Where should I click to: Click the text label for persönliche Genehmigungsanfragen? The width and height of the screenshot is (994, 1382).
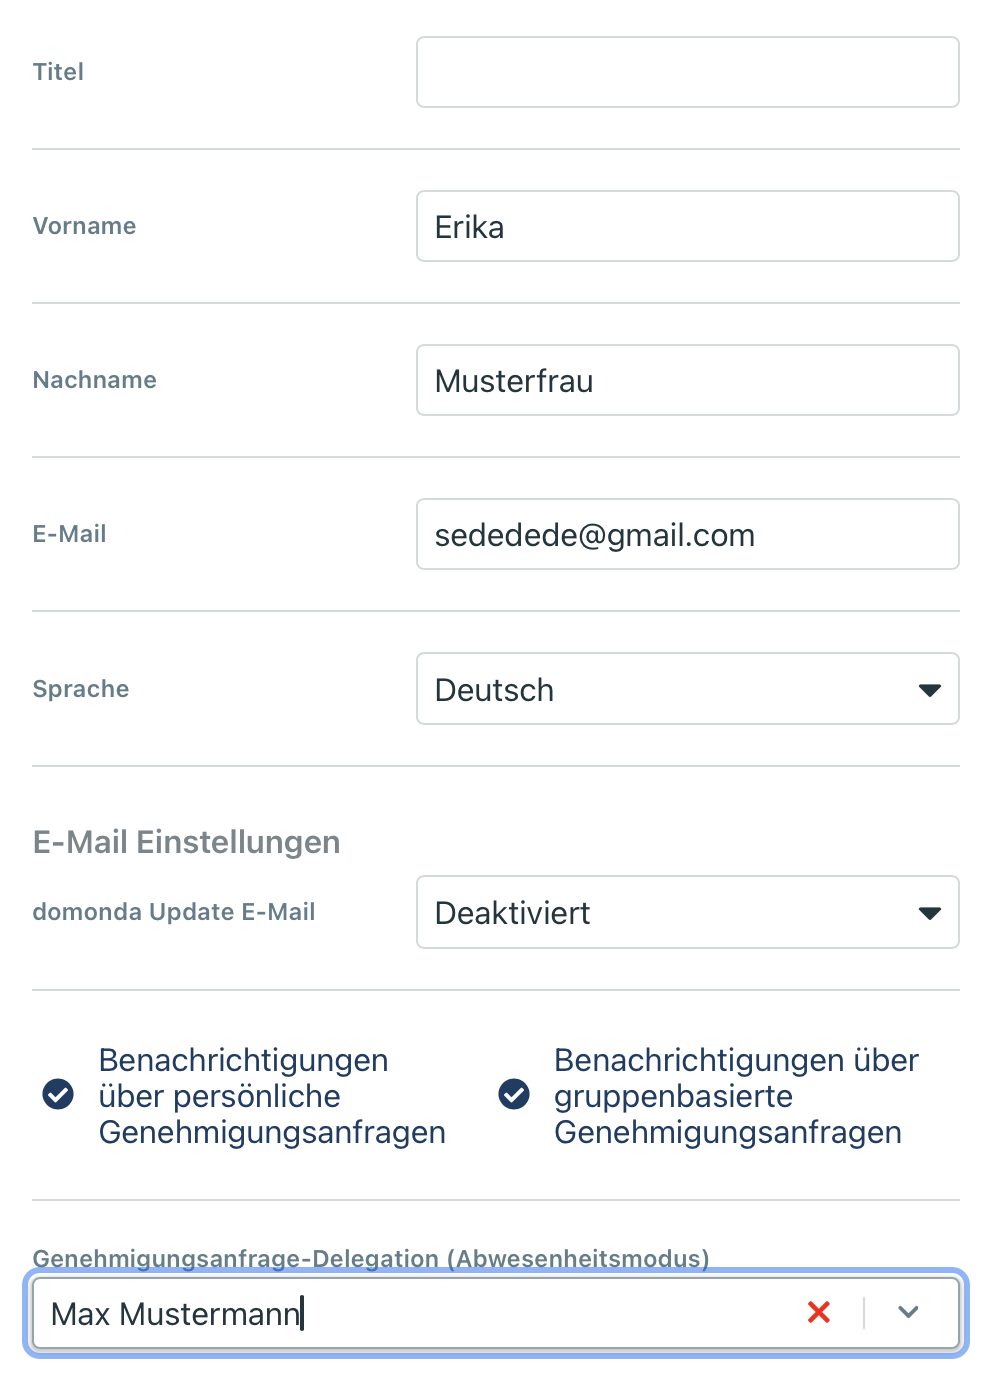point(272,1096)
